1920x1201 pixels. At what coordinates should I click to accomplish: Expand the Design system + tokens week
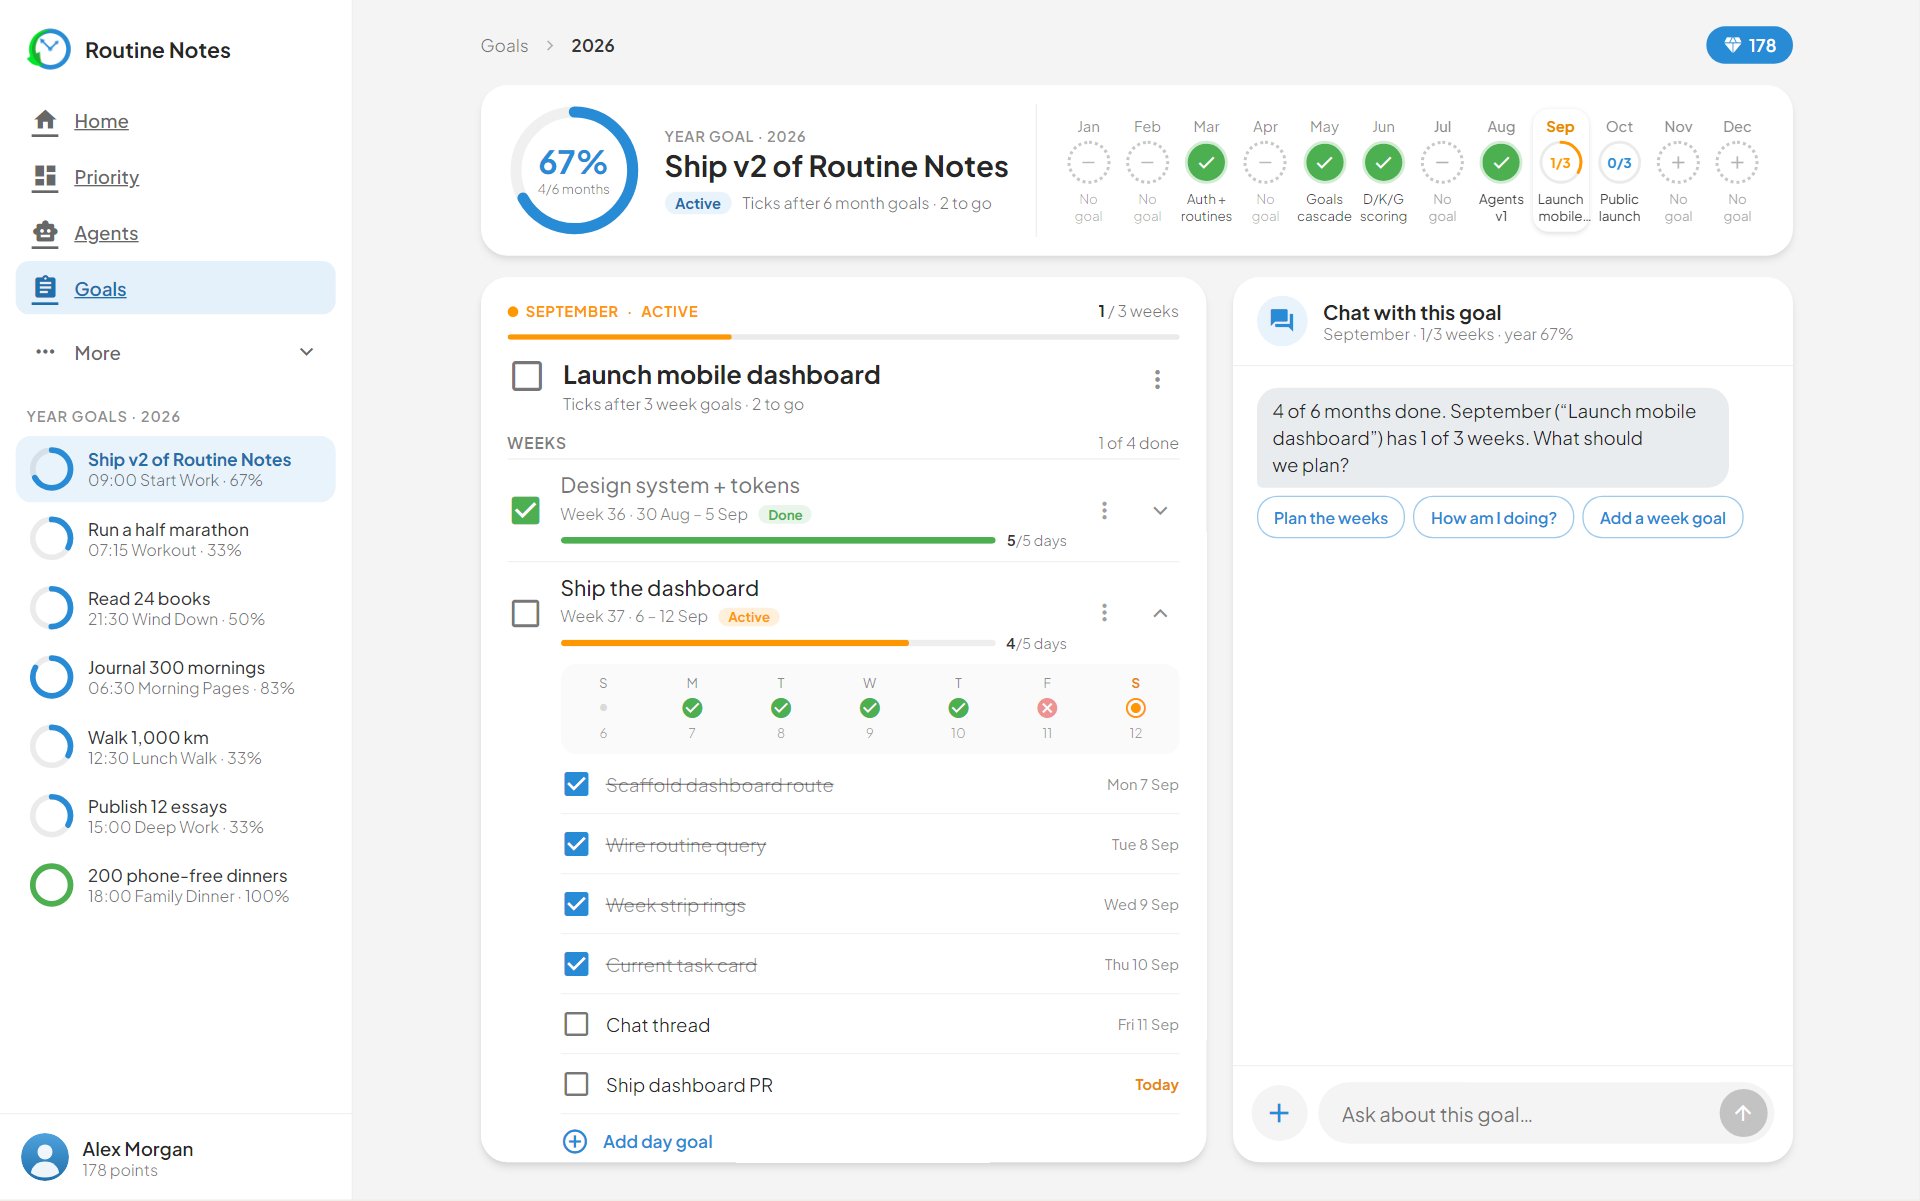pos(1160,510)
